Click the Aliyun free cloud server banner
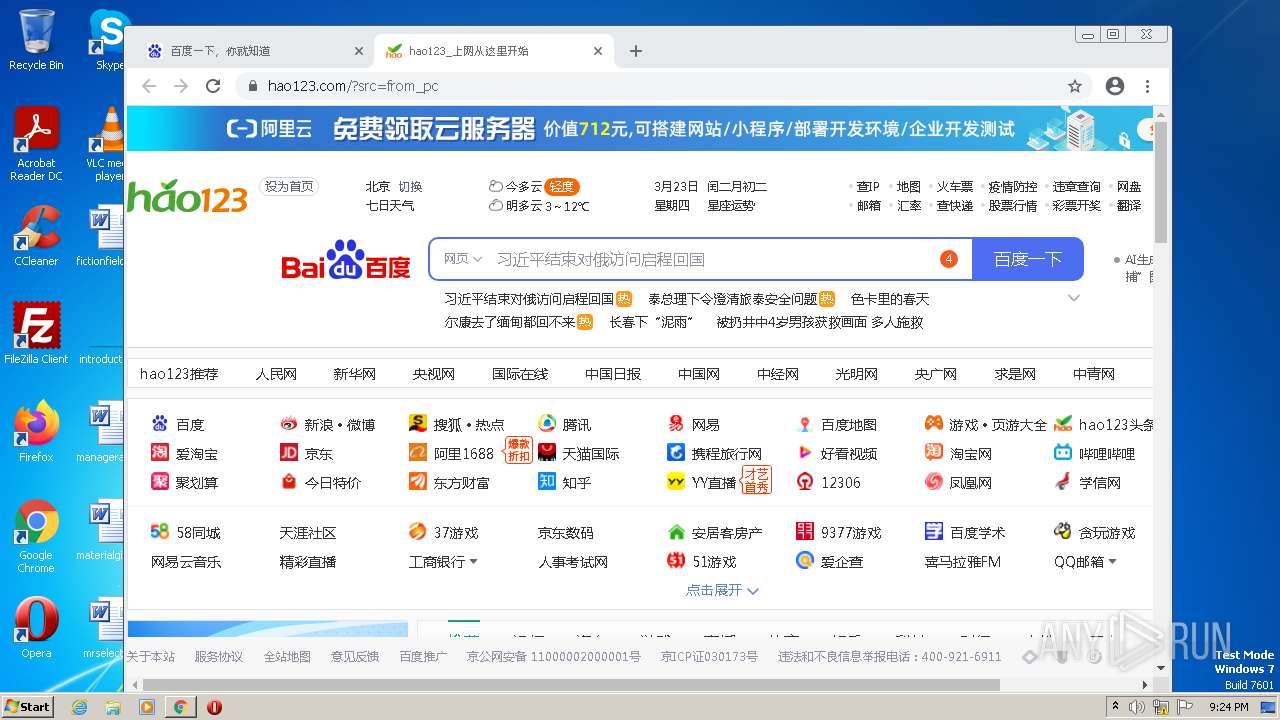 [x=640, y=129]
